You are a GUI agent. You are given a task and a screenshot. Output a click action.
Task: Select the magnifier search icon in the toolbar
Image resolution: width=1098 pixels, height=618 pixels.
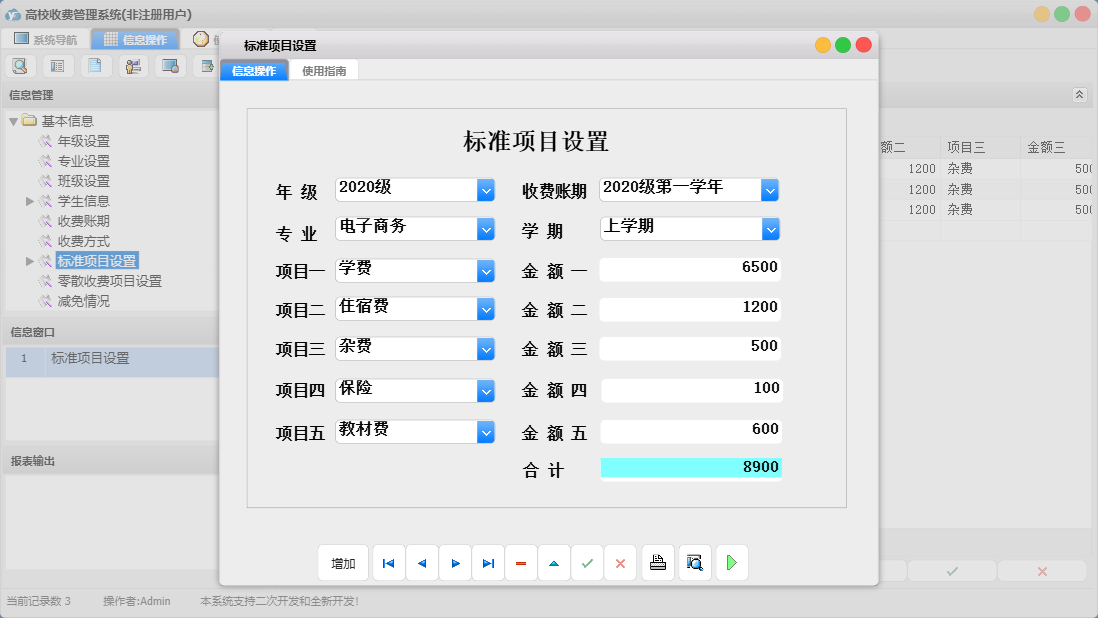20,65
